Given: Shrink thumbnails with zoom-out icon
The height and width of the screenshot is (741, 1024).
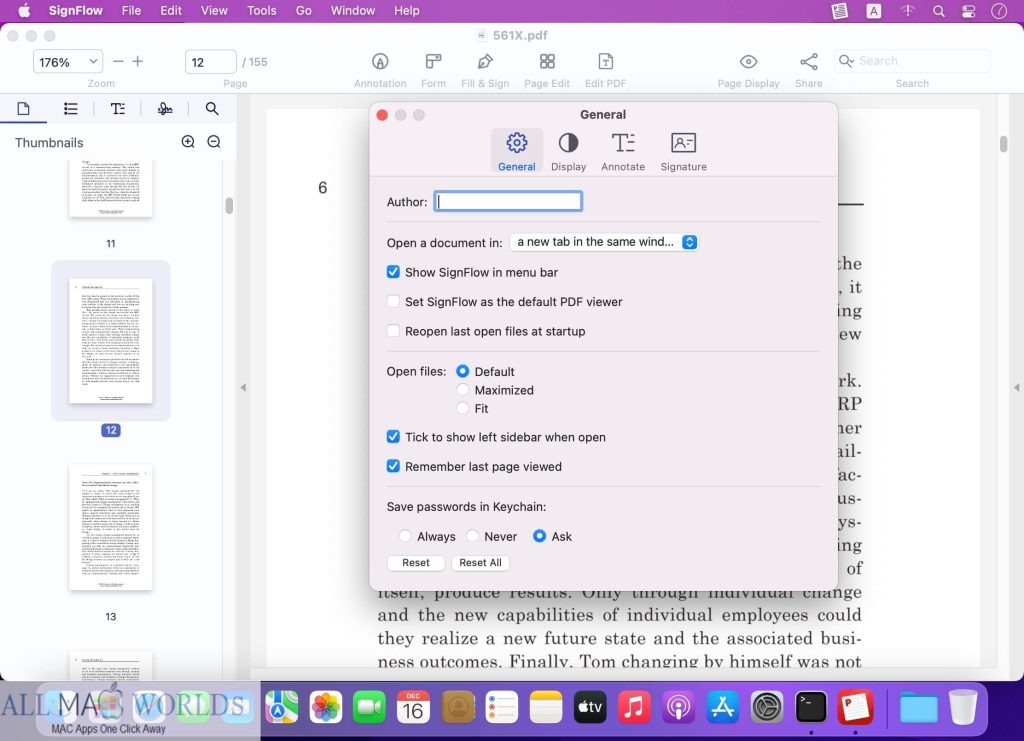Looking at the screenshot, I should (214, 142).
